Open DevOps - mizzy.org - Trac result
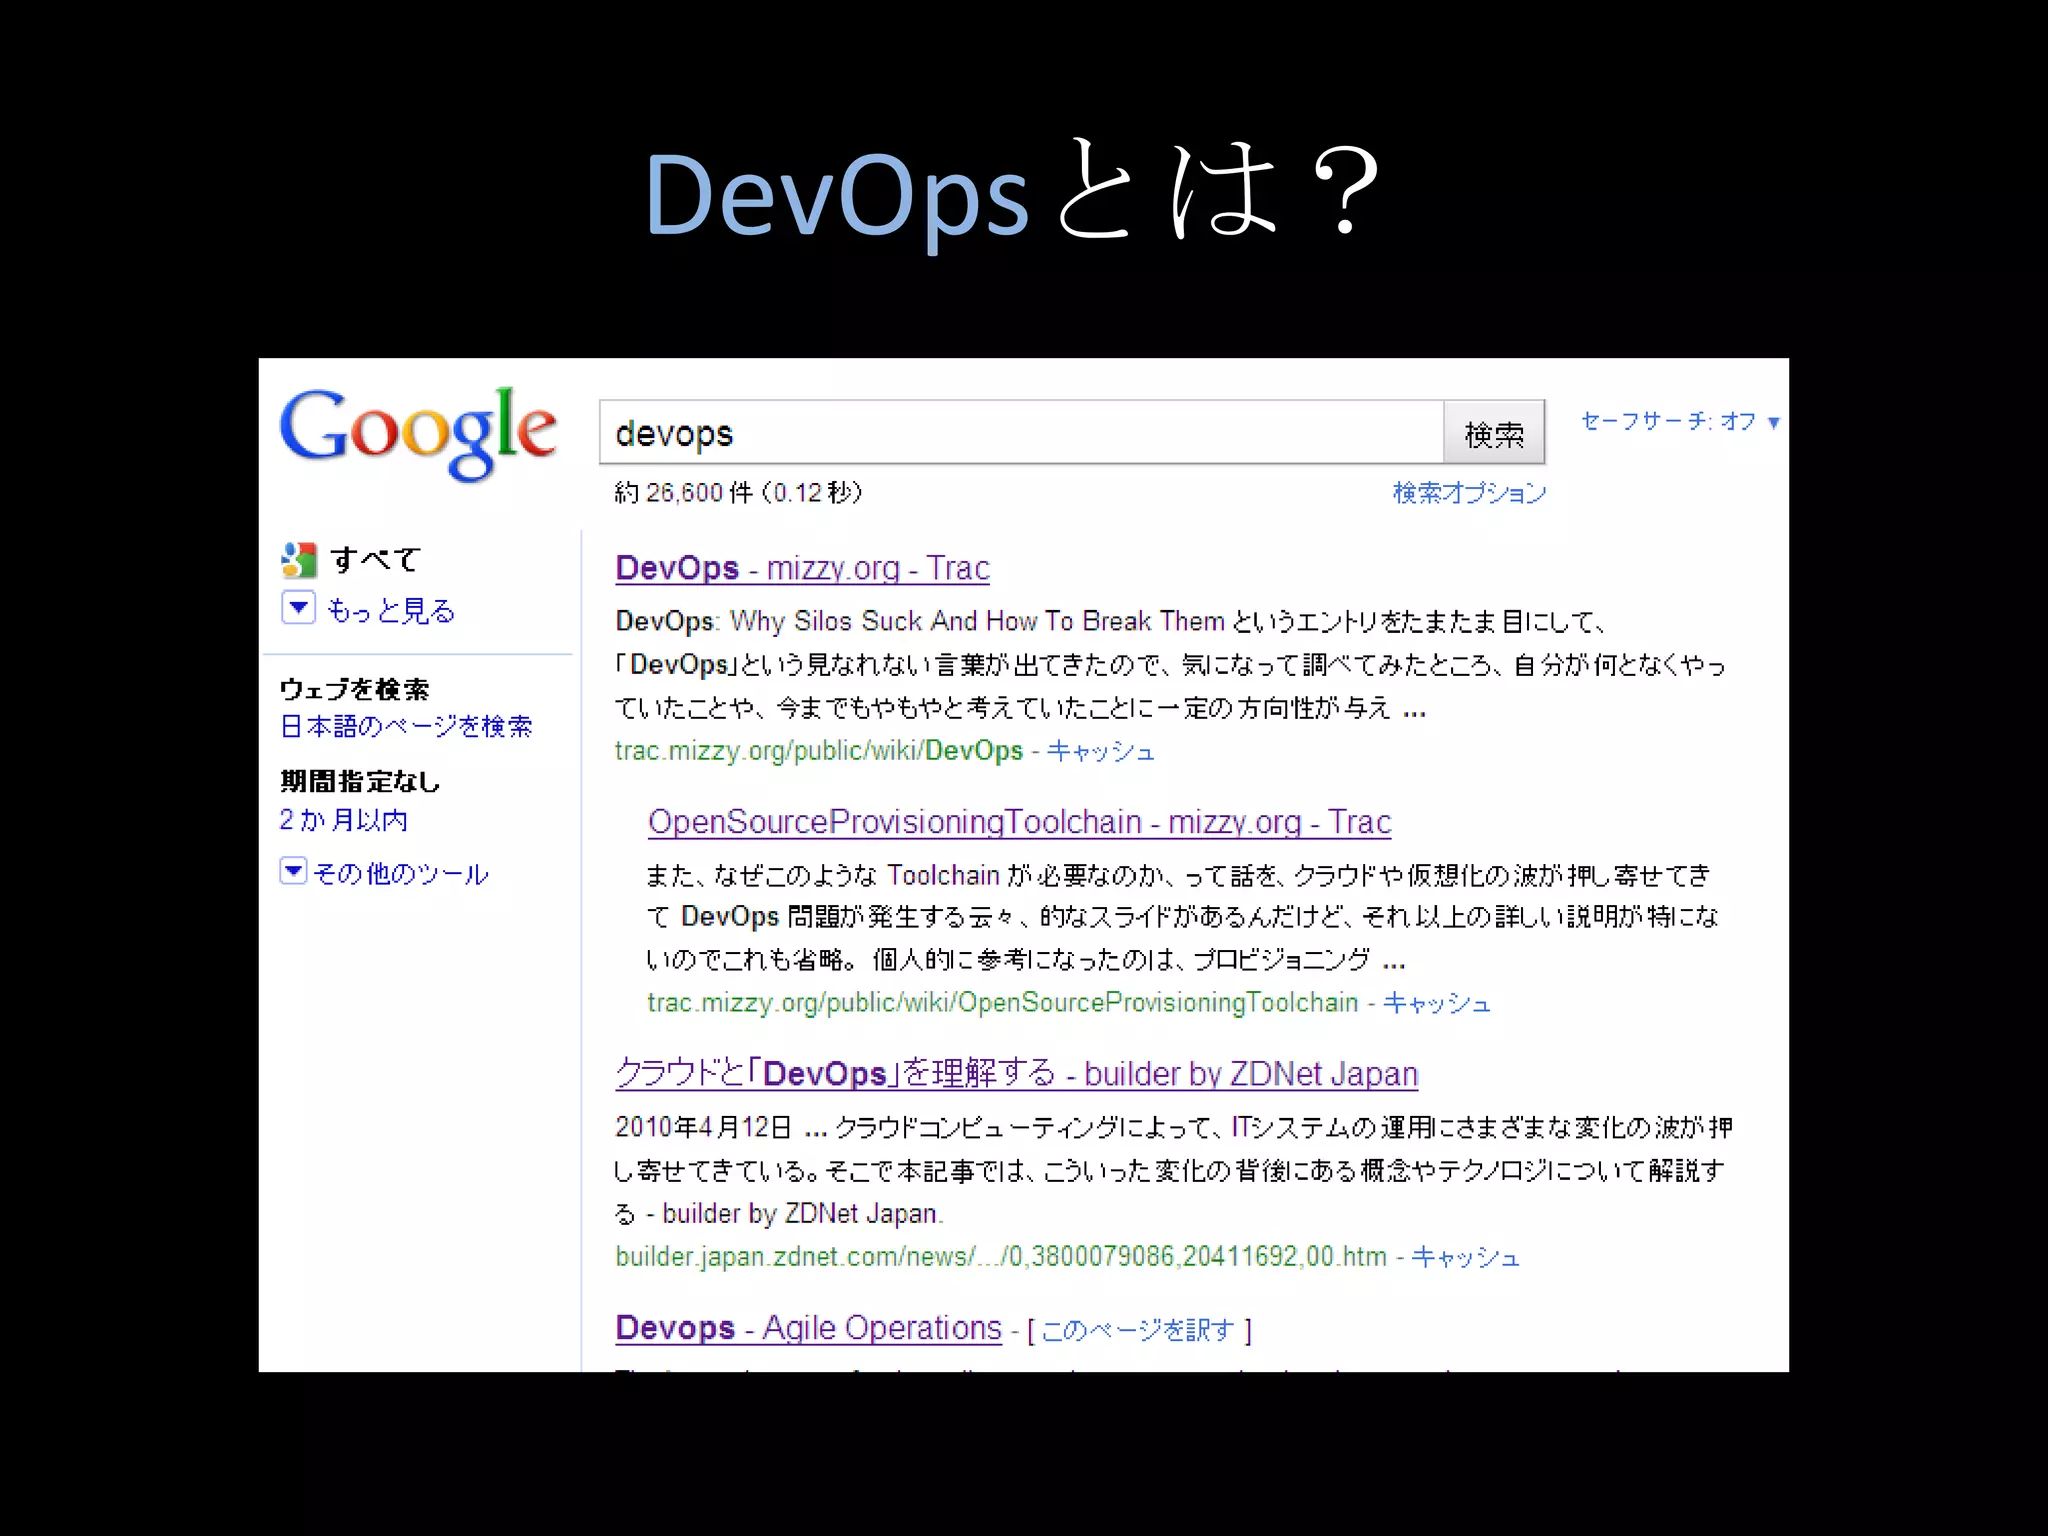Viewport: 2048px width, 1536px height. (x=802, y=568)
